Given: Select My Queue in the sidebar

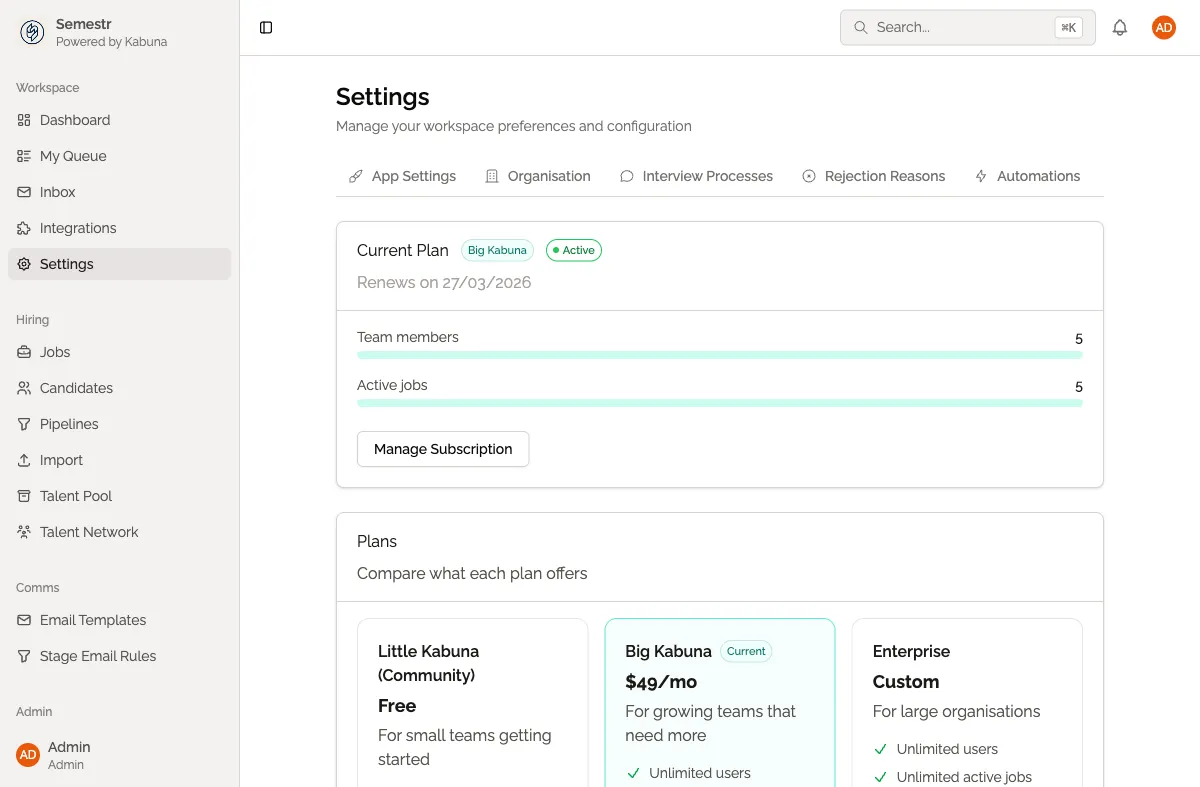Looking at the screenshot, I should (72, 156).
